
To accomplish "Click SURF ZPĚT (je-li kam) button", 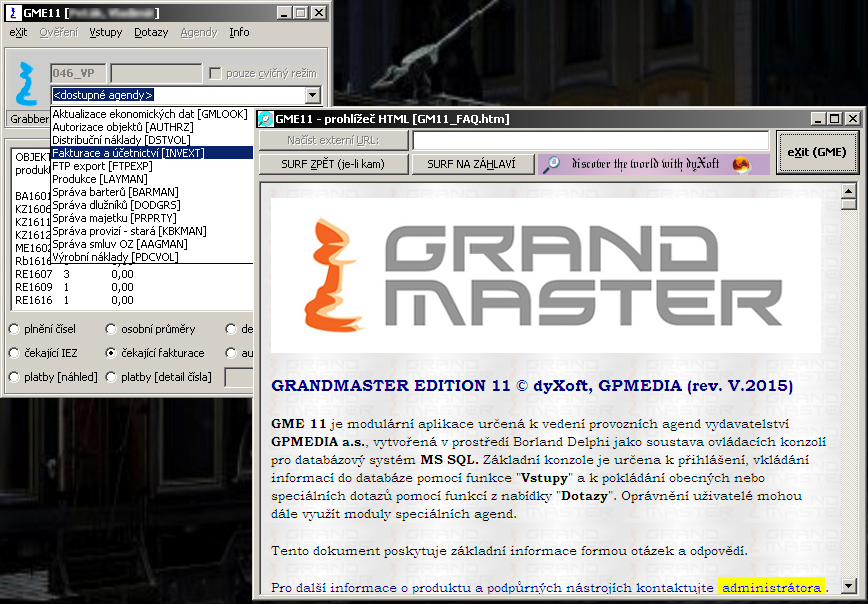I will pyautogui.click(x=333, y=164).
